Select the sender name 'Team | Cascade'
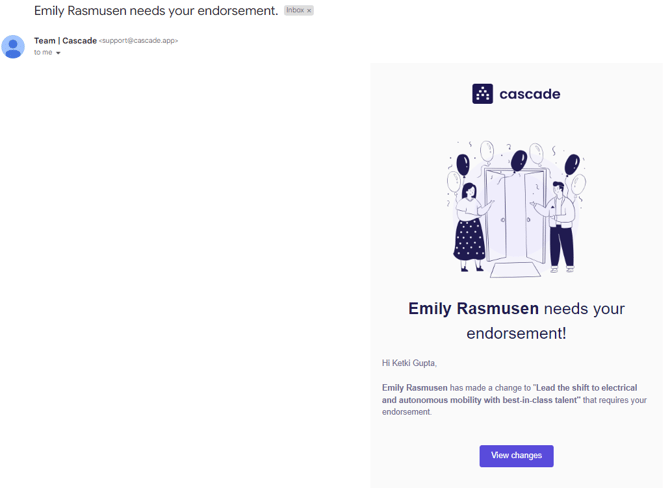Screen dimensions: 670x488 [65, 41]
